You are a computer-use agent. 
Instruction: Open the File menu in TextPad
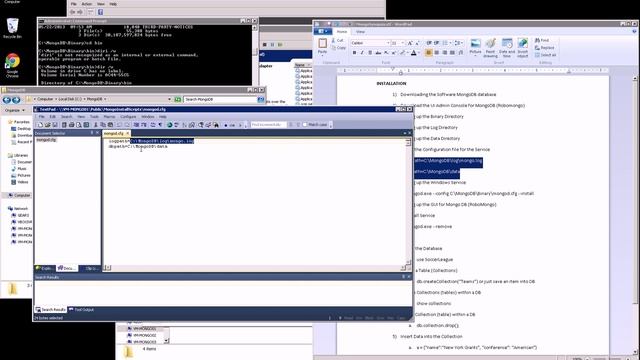[x=42, y=117]
